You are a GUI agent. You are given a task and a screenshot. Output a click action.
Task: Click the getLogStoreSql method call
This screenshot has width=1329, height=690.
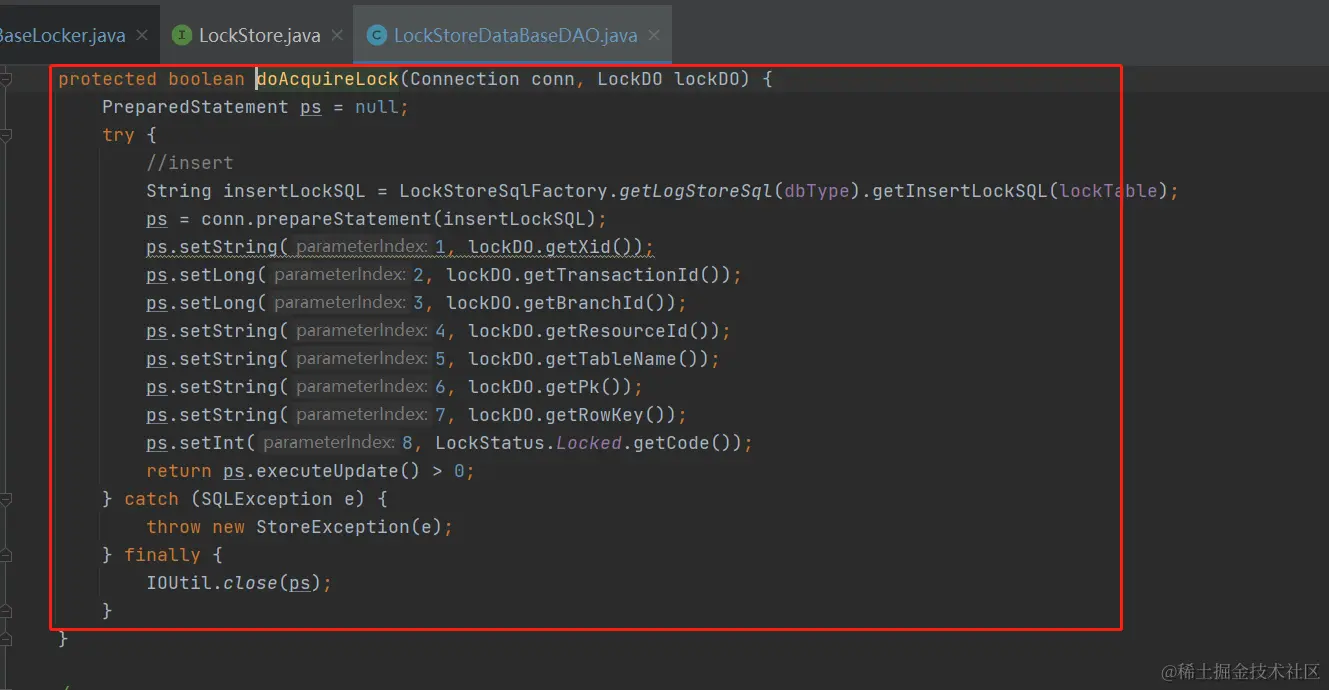click(x=697, y=191)
